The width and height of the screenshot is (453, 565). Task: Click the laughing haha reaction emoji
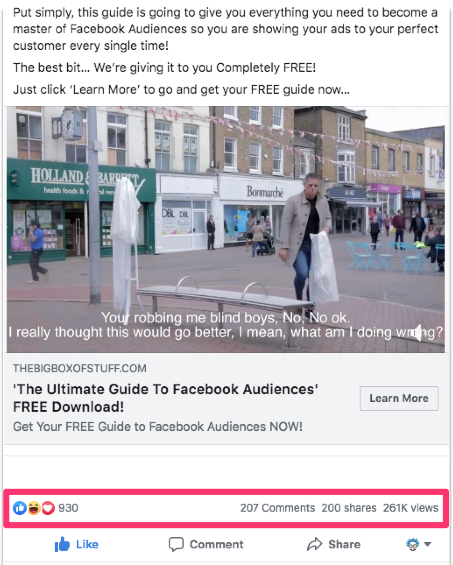tap(34, 508)
